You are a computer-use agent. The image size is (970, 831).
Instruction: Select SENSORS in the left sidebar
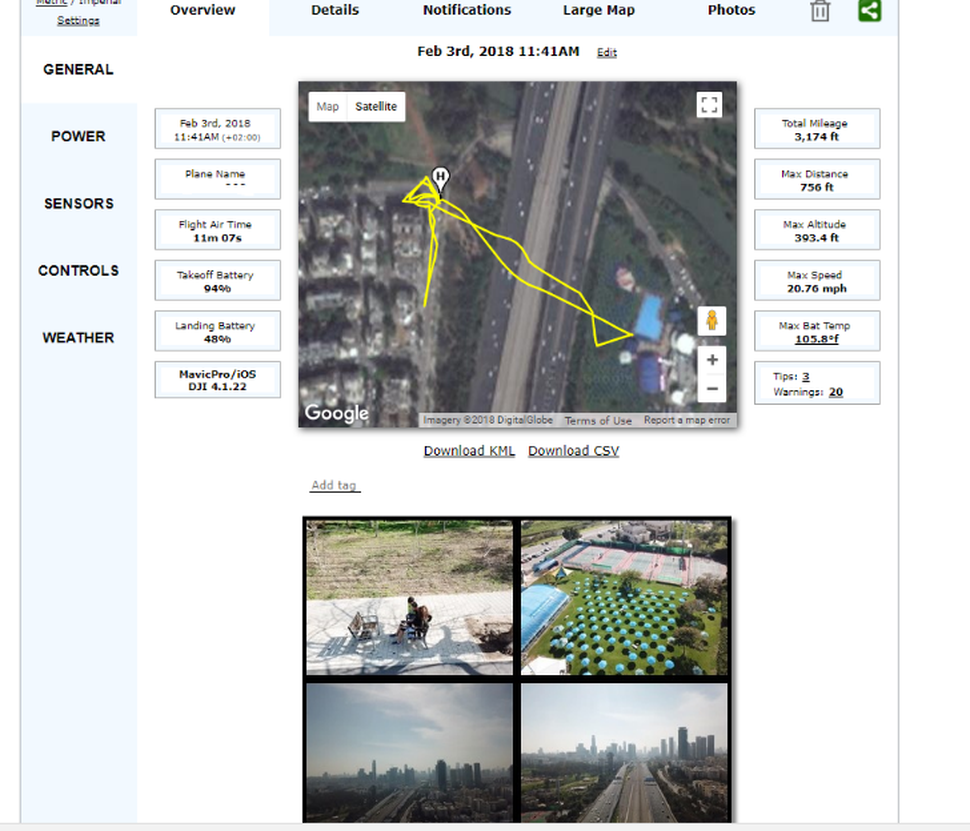click(78, 203)
